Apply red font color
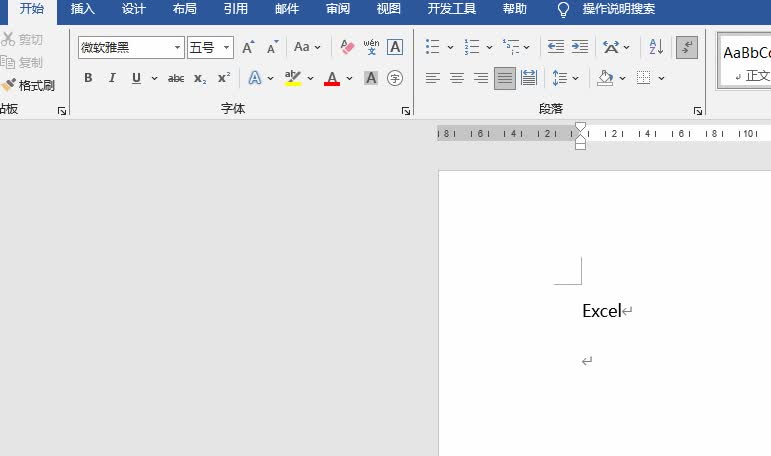Screen dimensions: 771x456 point(332,78)
